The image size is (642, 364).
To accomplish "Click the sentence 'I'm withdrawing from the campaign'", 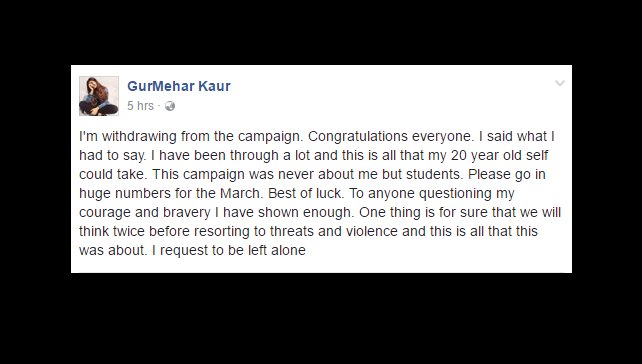I will 189,136.
